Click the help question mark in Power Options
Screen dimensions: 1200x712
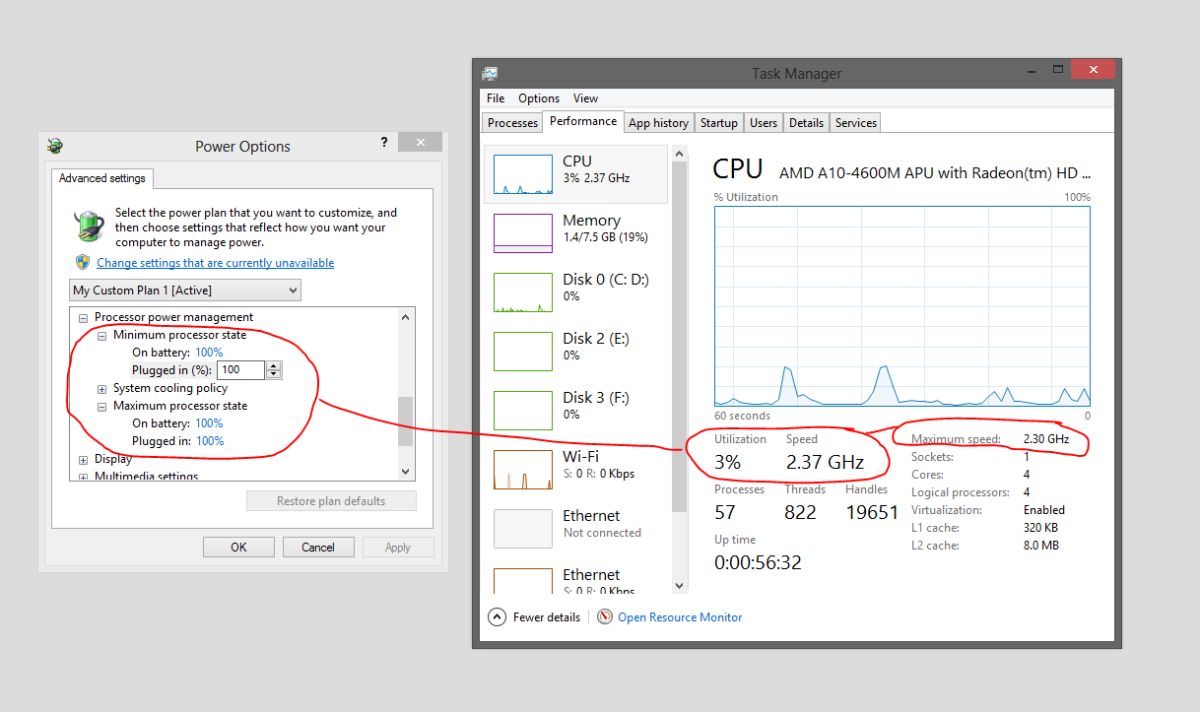coord(384,144)
